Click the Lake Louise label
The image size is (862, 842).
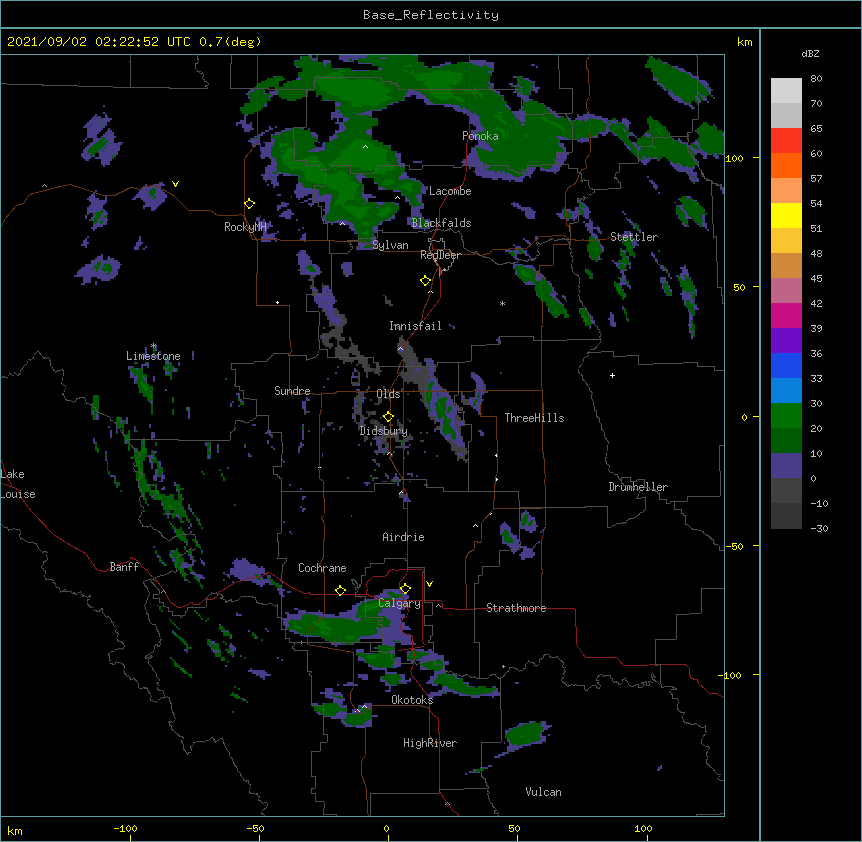[x=18, y=484]
